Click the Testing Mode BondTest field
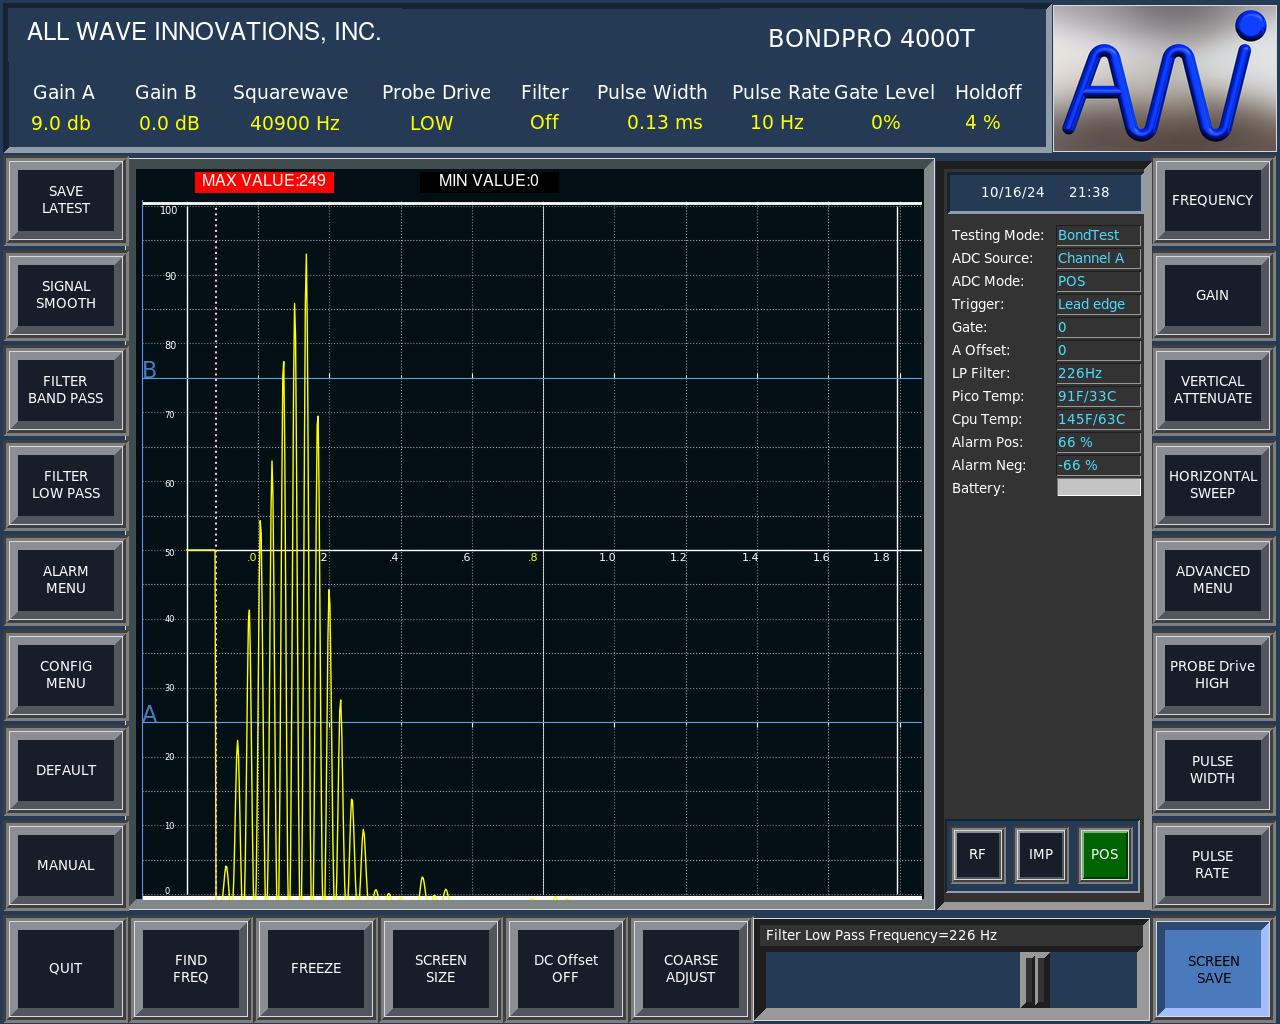The height and width of the screenshot is (1024, 1280). click(1098, 235)
